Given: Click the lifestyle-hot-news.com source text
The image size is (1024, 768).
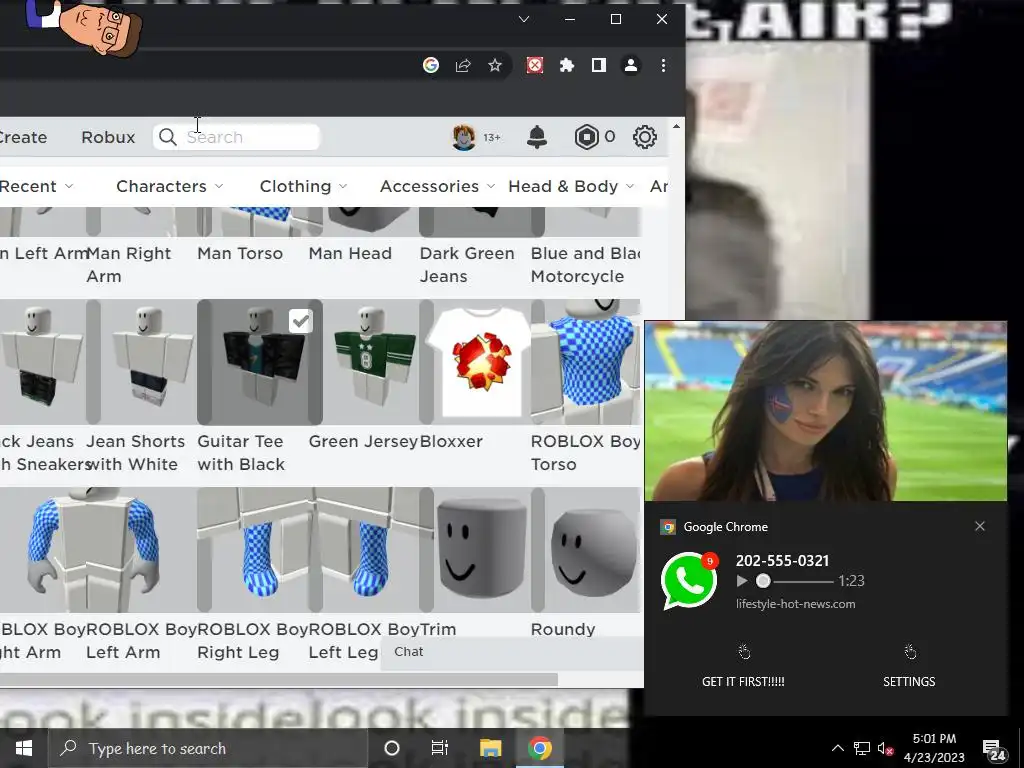Looking at the screenshot, I should pos(795,604).
